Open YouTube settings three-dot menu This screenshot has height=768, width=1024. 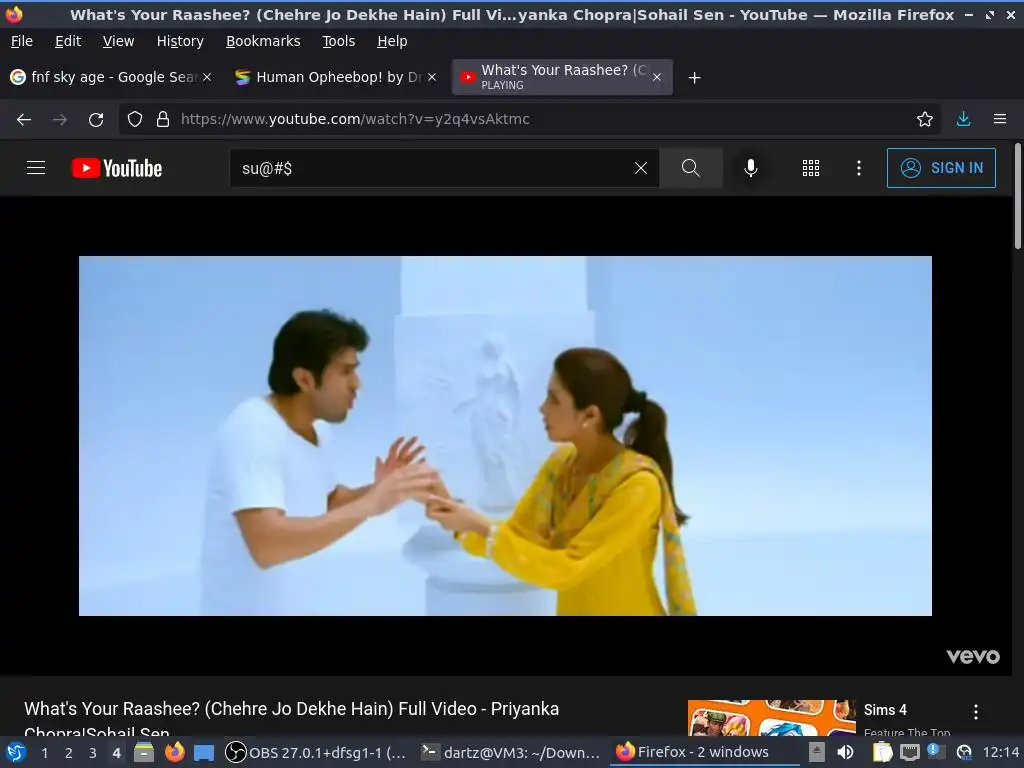[x=859, y=168]
